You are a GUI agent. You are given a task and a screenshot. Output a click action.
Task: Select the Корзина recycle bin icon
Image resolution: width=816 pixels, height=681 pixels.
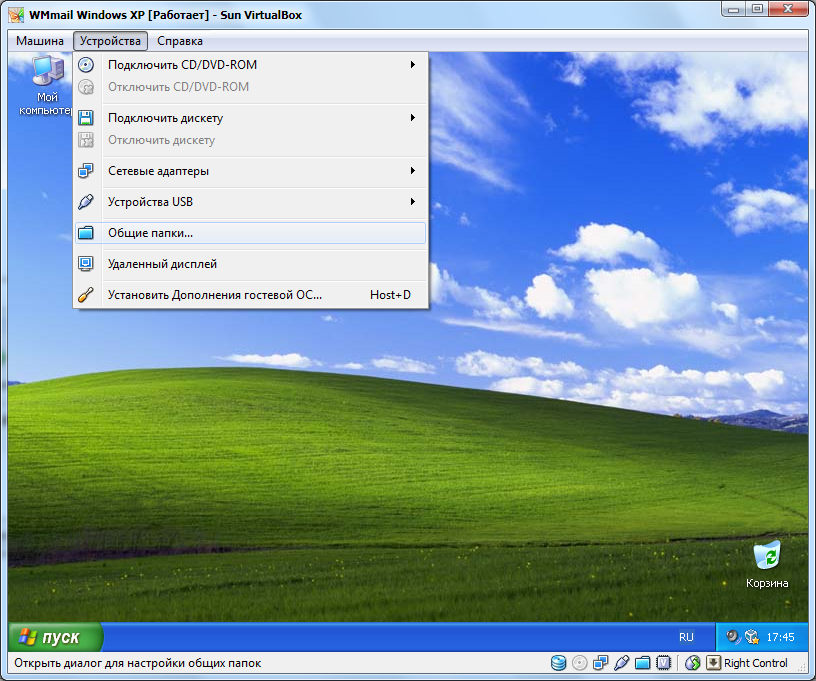pos(767,565)
